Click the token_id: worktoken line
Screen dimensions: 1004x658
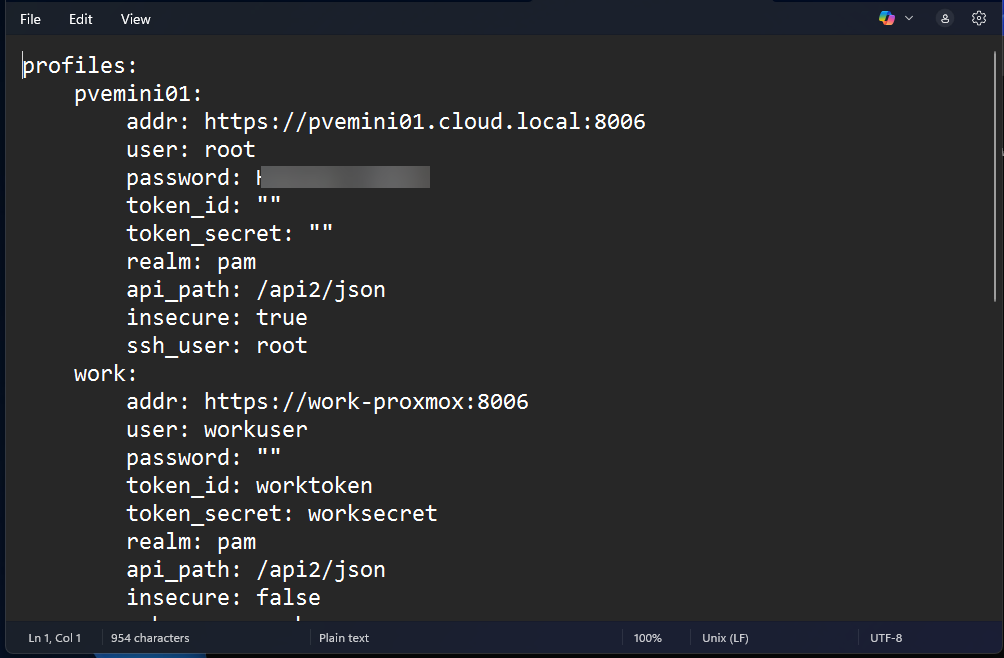(x=248, y=485)
